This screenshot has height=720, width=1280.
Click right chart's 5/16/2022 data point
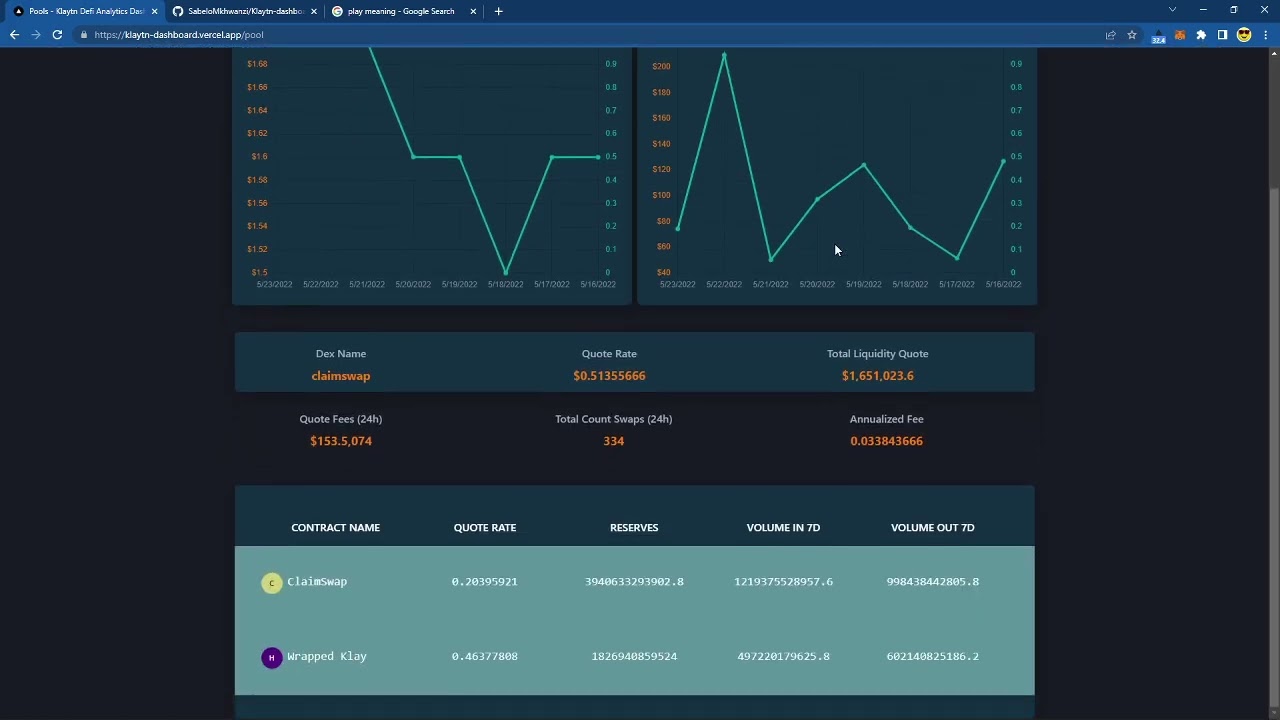click(1003, 161)
